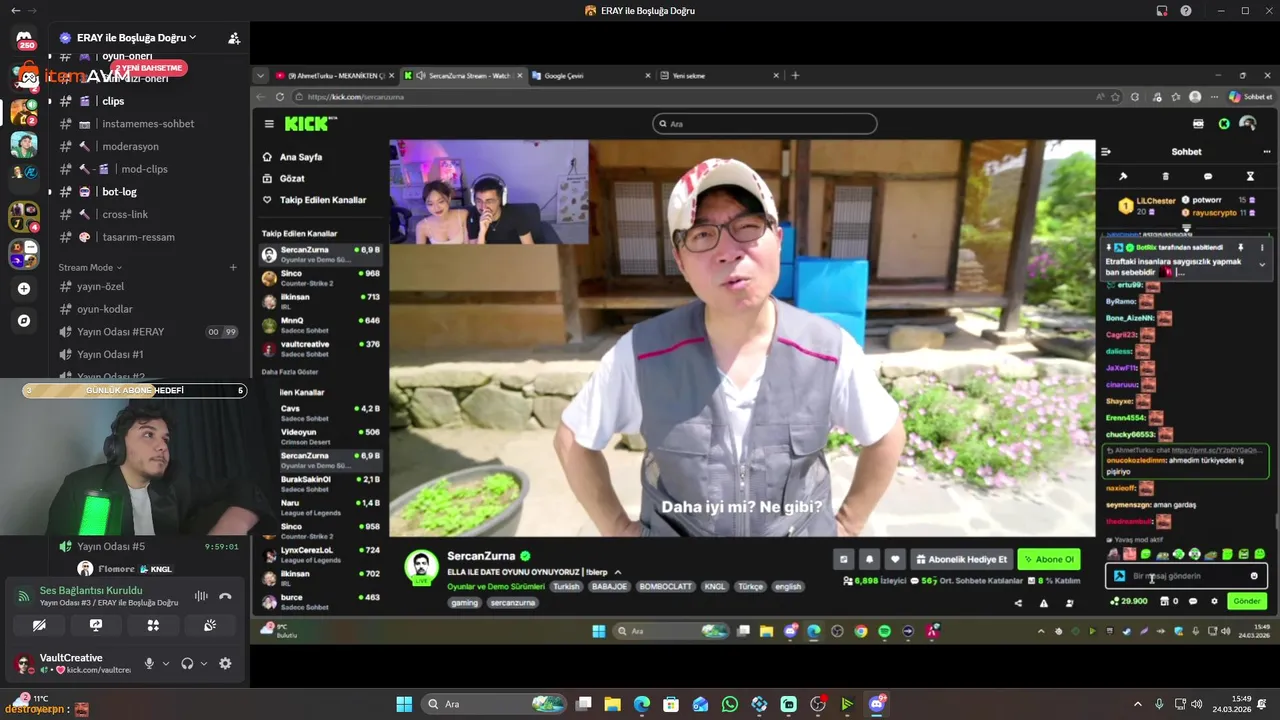This screenshot has height=720, width=1280.
Task: Open File Explorer from the Windows taskbar
Action: point(612,704)
